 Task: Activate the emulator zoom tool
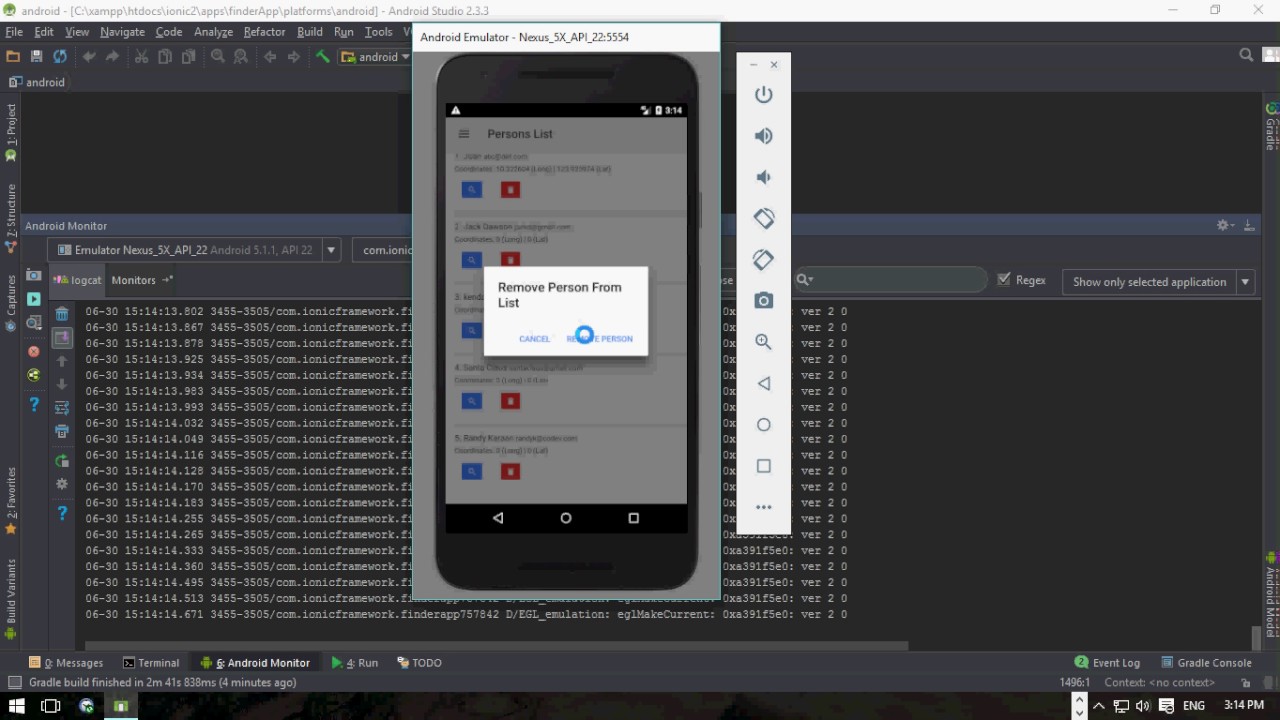pos(763,341)
